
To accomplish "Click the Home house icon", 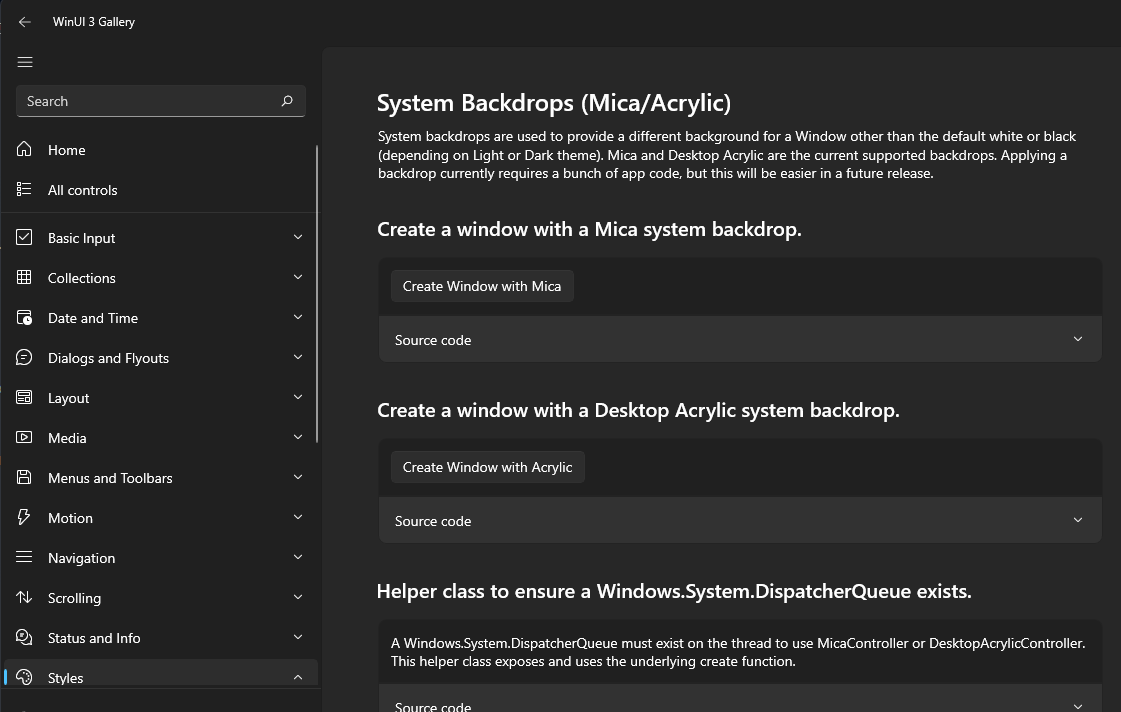I will coord(24,149).
